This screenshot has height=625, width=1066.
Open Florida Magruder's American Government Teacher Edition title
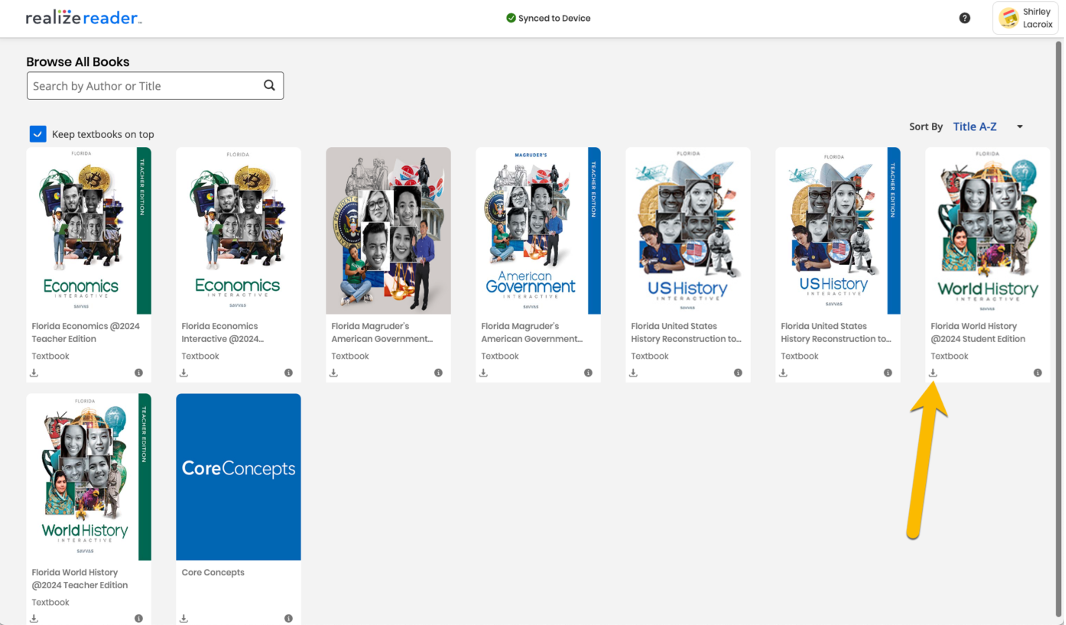tap(531, 332)
